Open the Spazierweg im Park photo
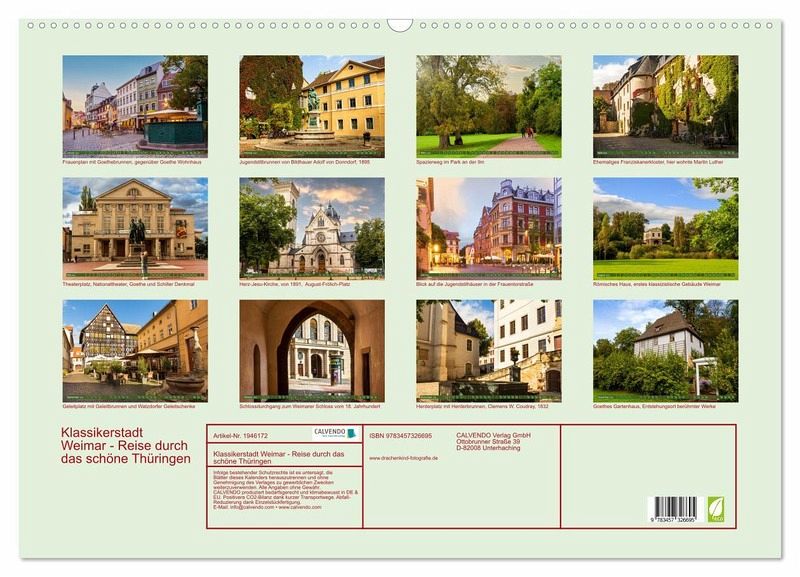Image resolution: width=800 pixels, height=577 pixels. tap(488, 106)
